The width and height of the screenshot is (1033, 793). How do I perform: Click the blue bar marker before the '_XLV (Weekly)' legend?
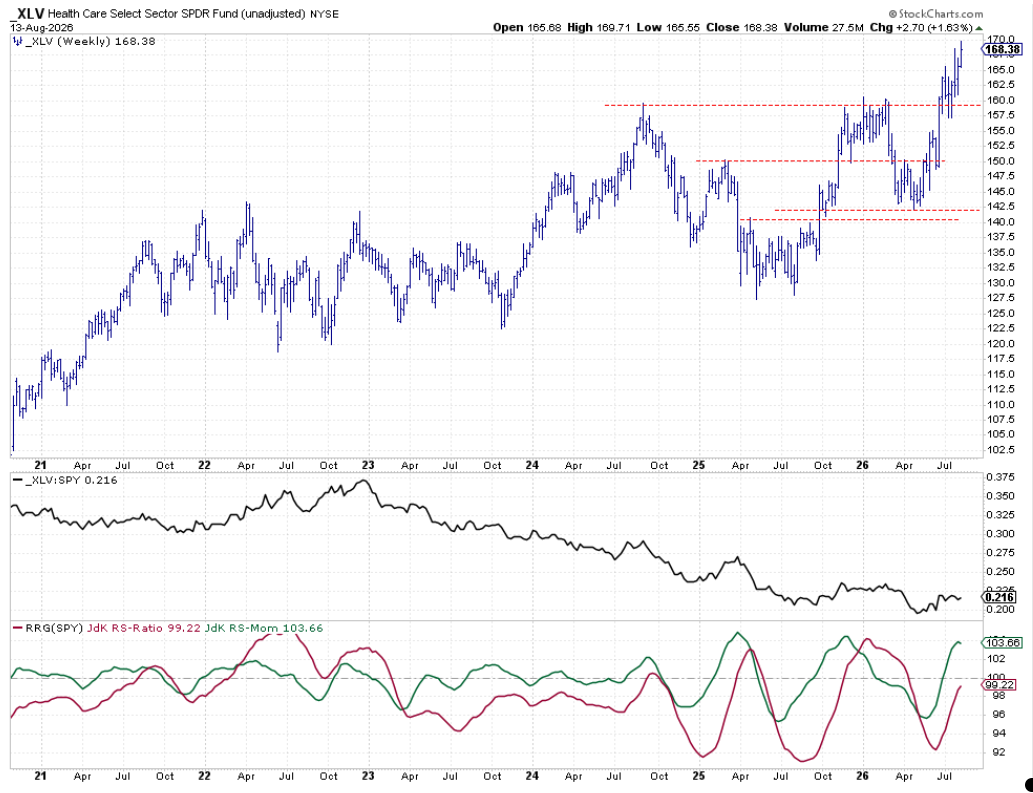coord(16,41)
